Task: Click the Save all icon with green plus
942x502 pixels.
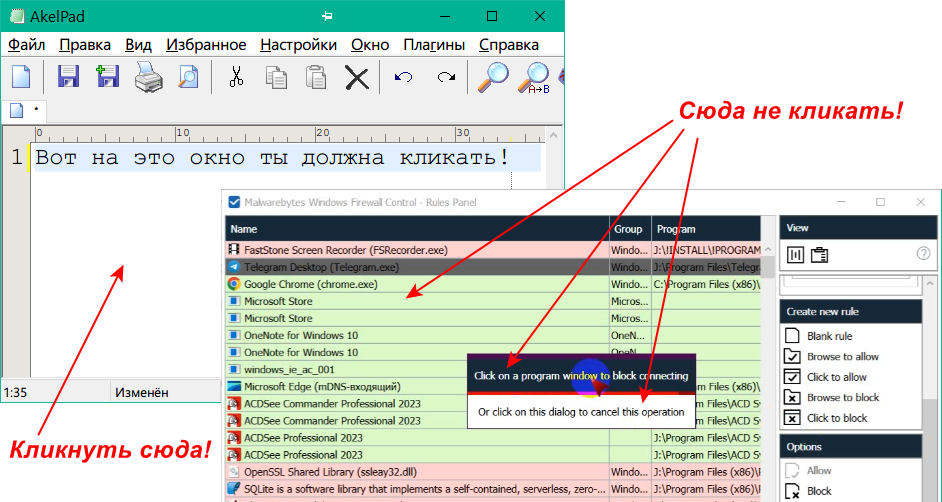Action: (108, 77)
